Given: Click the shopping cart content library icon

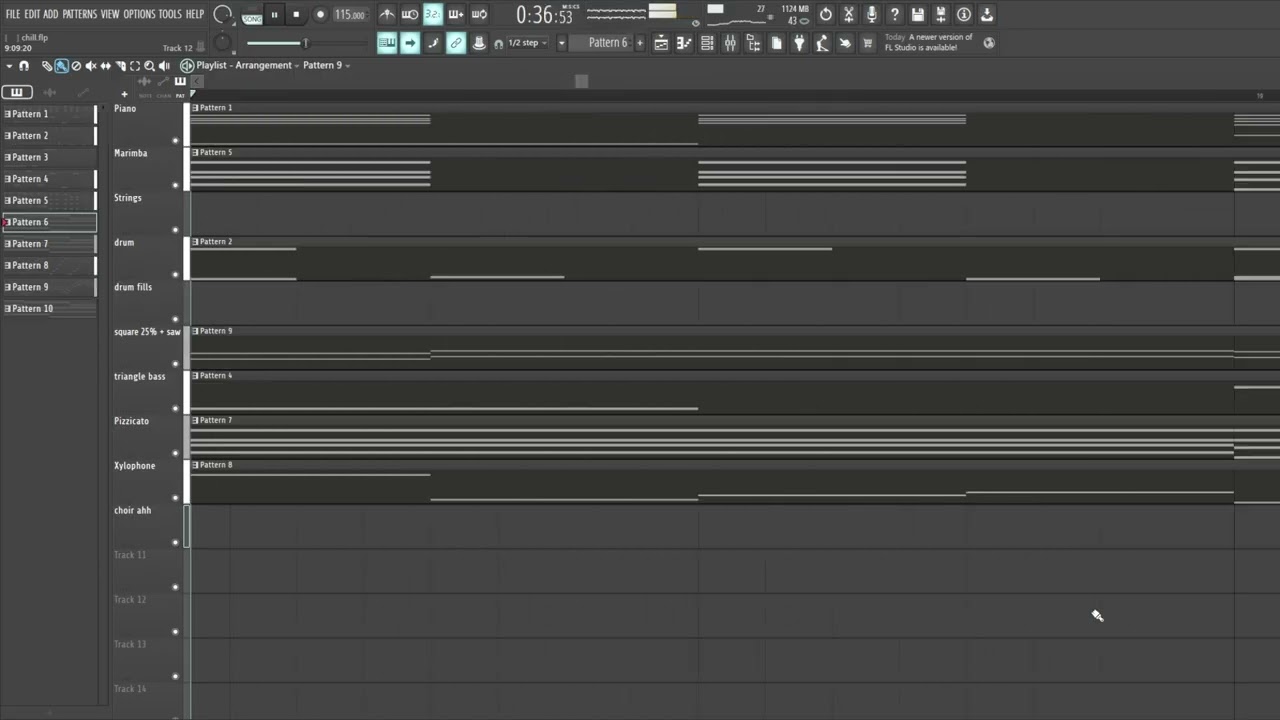Looking at the screenshot, I should (x=868, y=43).
